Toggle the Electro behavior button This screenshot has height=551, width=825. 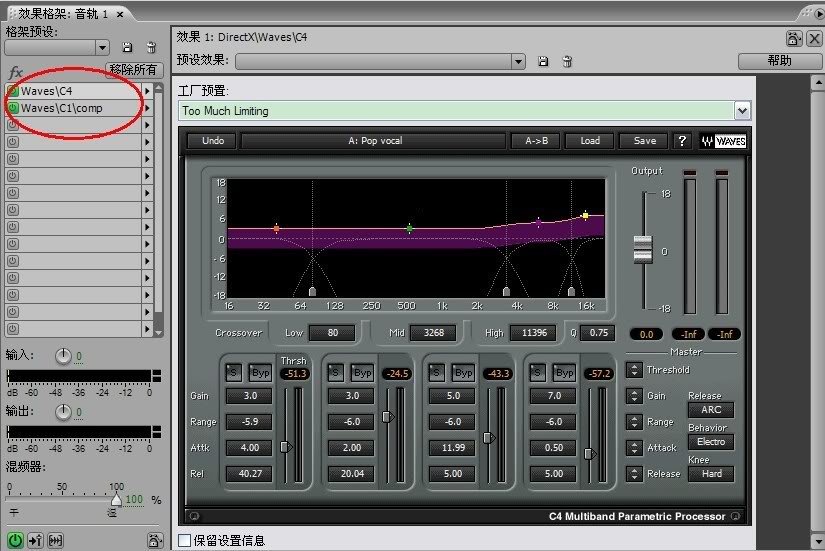(x=711, y=442)
